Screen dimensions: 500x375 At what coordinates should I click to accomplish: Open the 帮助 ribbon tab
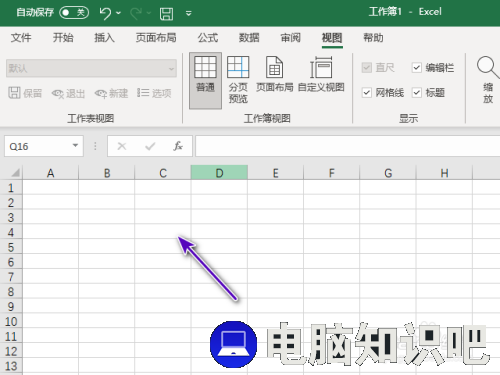pos(373,38)
